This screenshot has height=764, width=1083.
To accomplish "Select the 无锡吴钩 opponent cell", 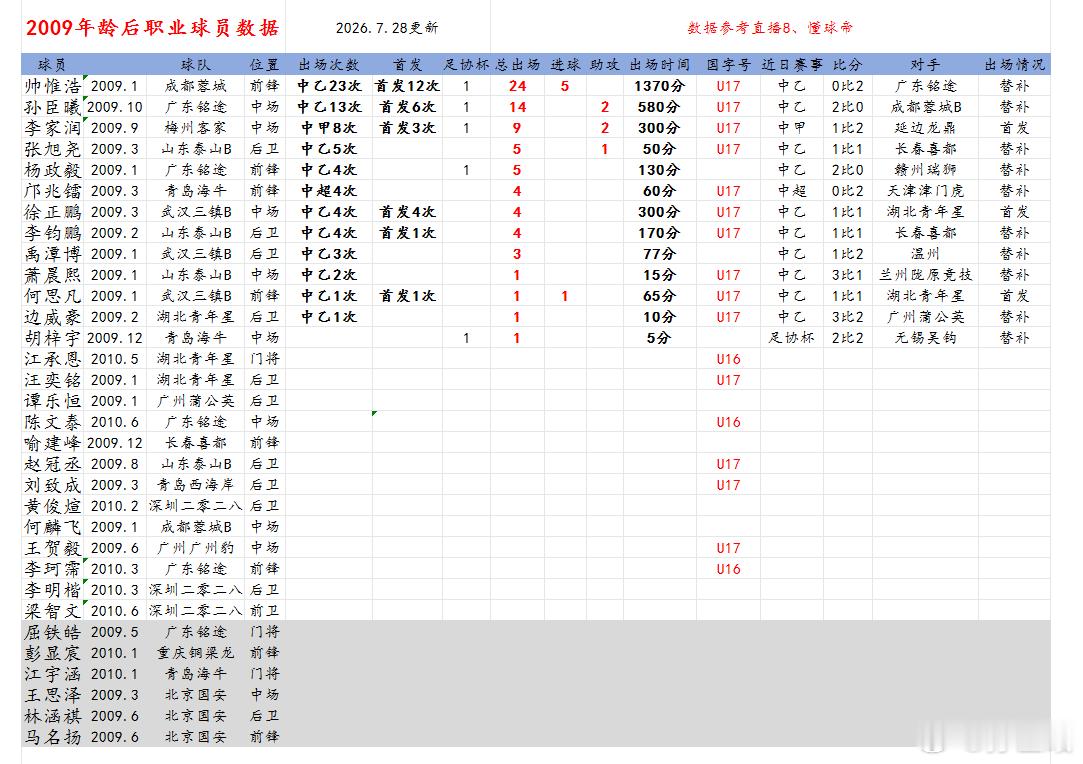I will (x=926, y=338).
